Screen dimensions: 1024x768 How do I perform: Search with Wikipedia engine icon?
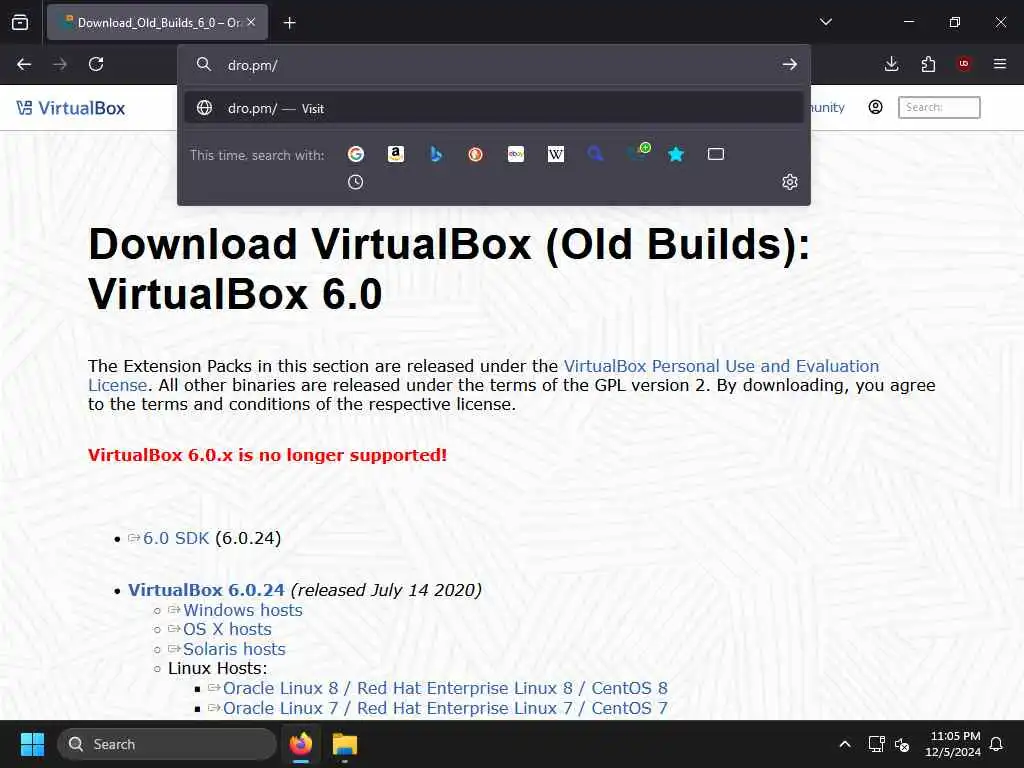[x=556, y=154]
